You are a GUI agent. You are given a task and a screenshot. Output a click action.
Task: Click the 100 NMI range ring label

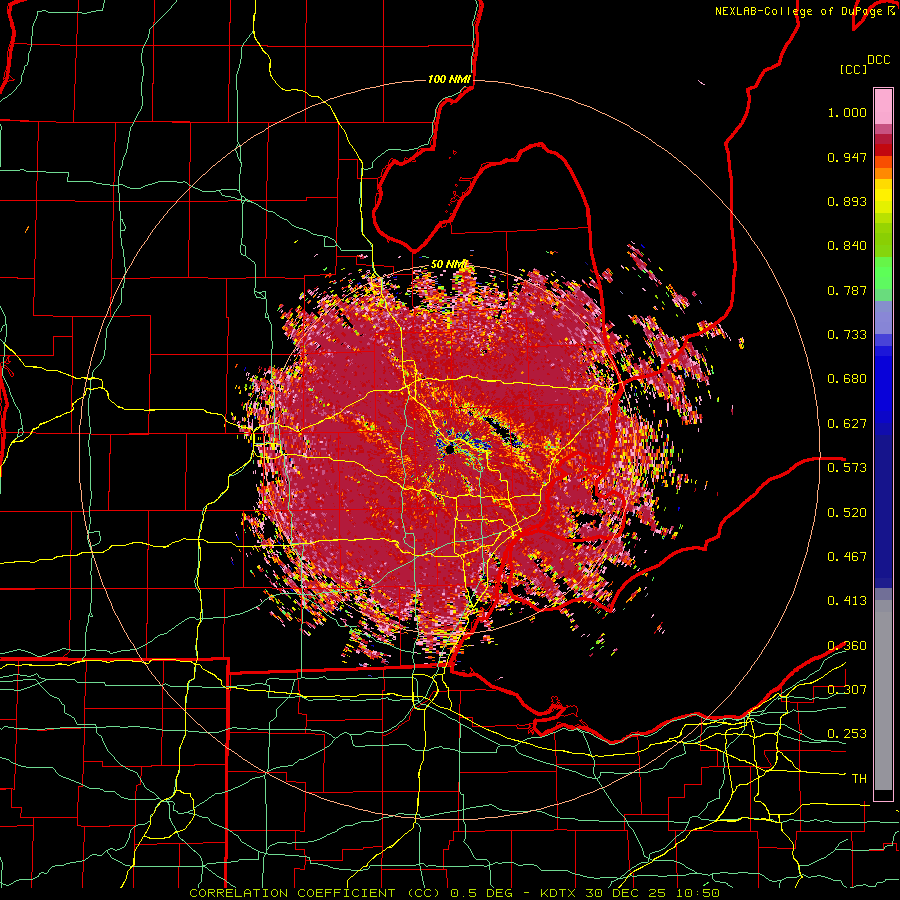449,79
